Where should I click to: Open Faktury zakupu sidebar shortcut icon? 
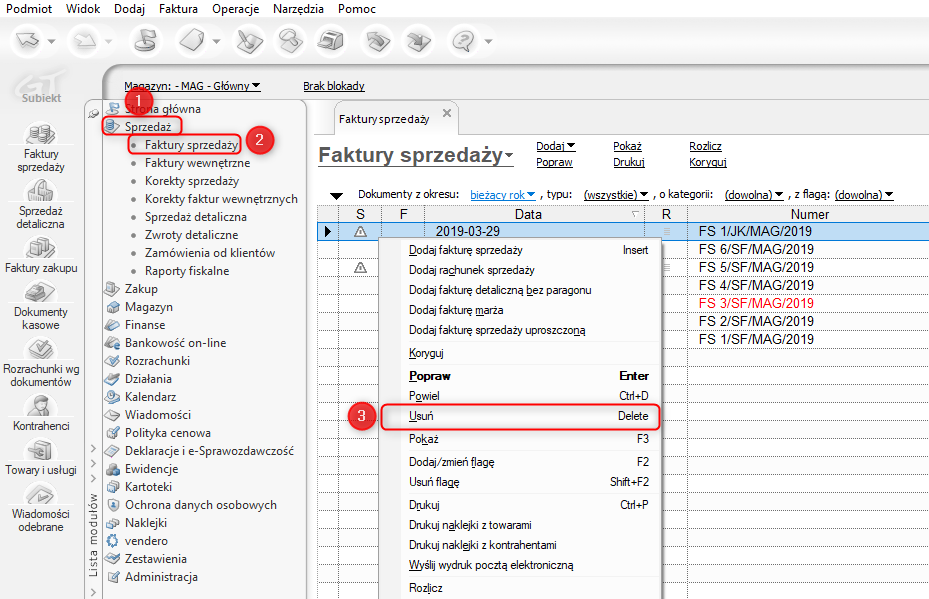pos(40,248)
